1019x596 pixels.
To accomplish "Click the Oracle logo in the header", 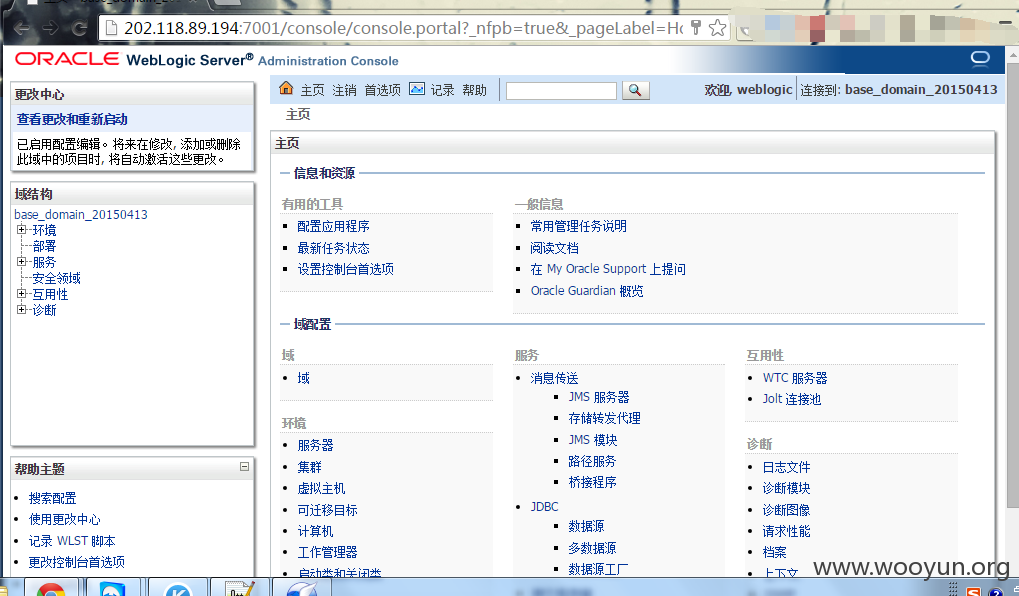I will (x=67, y=59).
